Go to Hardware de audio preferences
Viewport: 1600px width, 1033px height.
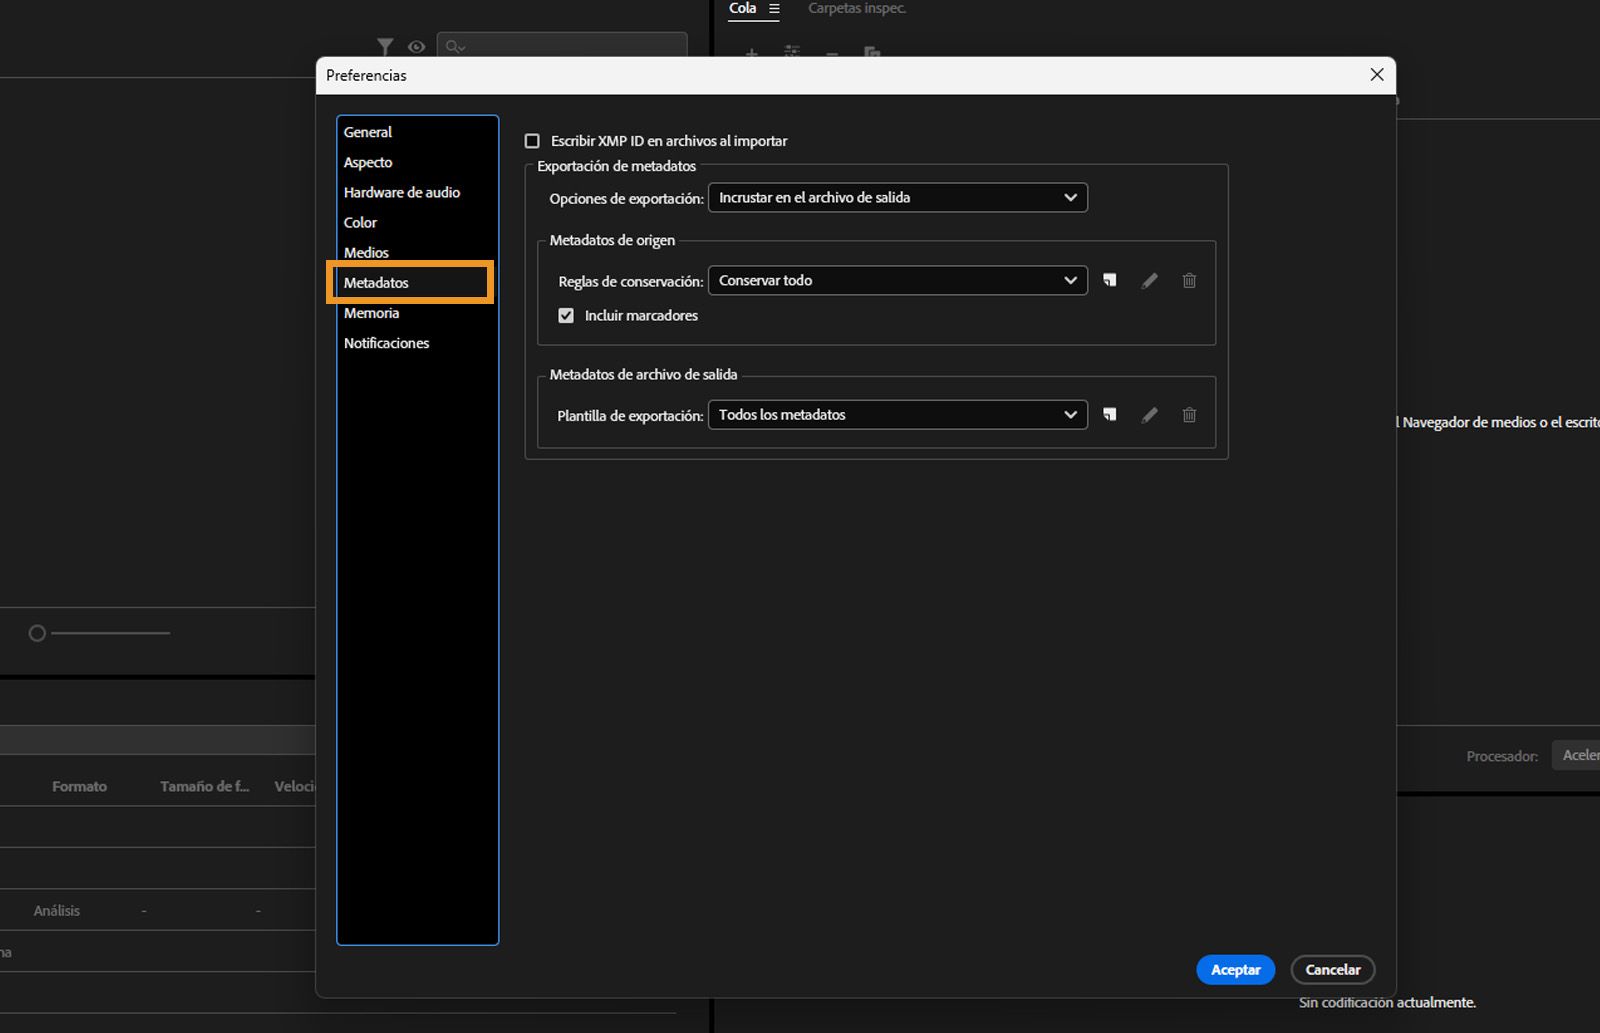point(402,192)
